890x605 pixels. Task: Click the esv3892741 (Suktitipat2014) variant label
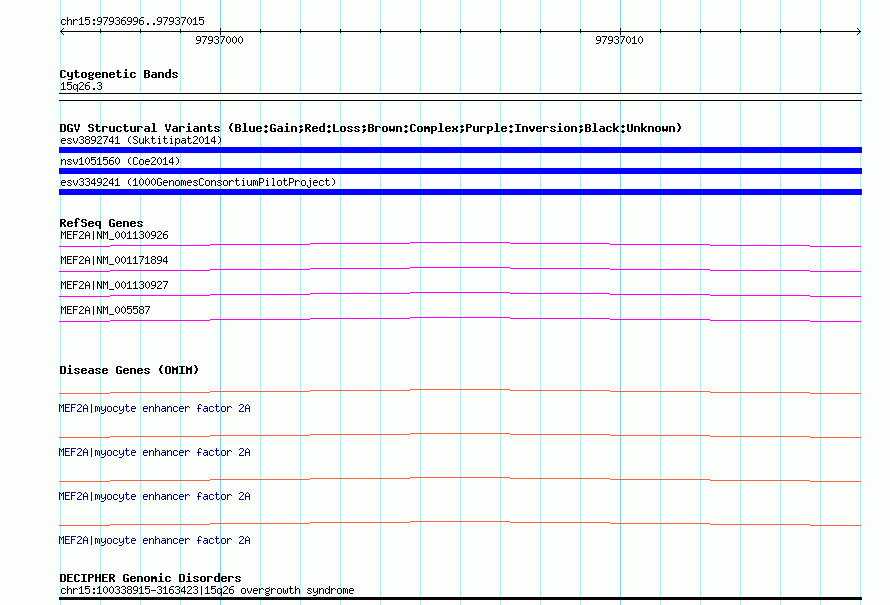click(141, 140)
